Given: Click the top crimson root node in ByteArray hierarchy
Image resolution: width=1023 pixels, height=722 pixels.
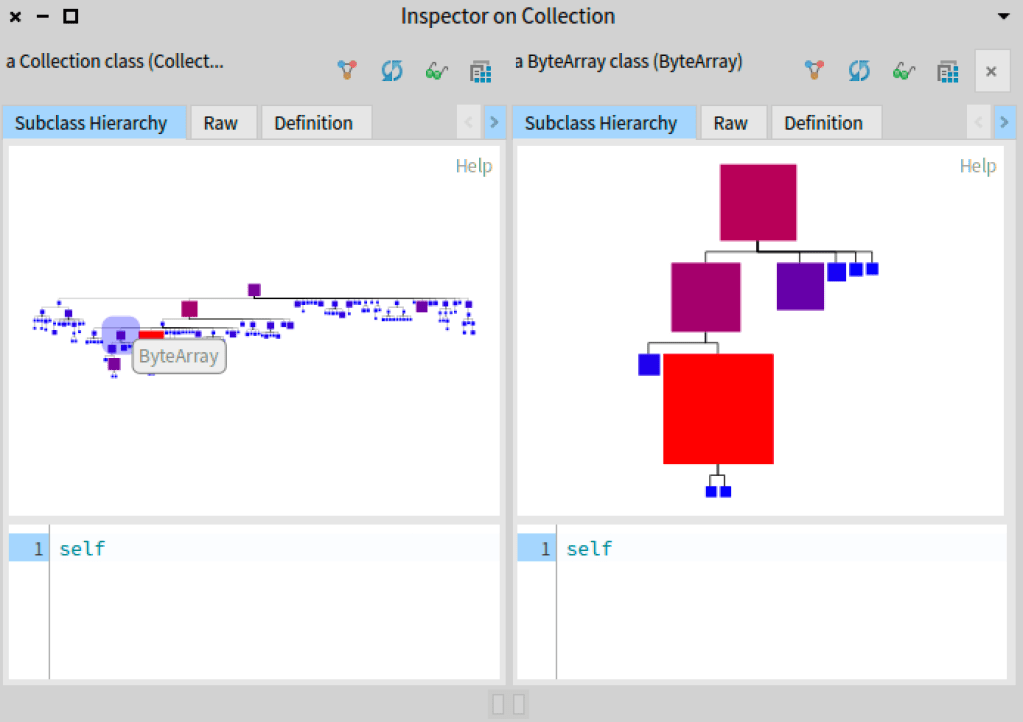Looking at the screenshot, I should [x=758, y=202].
